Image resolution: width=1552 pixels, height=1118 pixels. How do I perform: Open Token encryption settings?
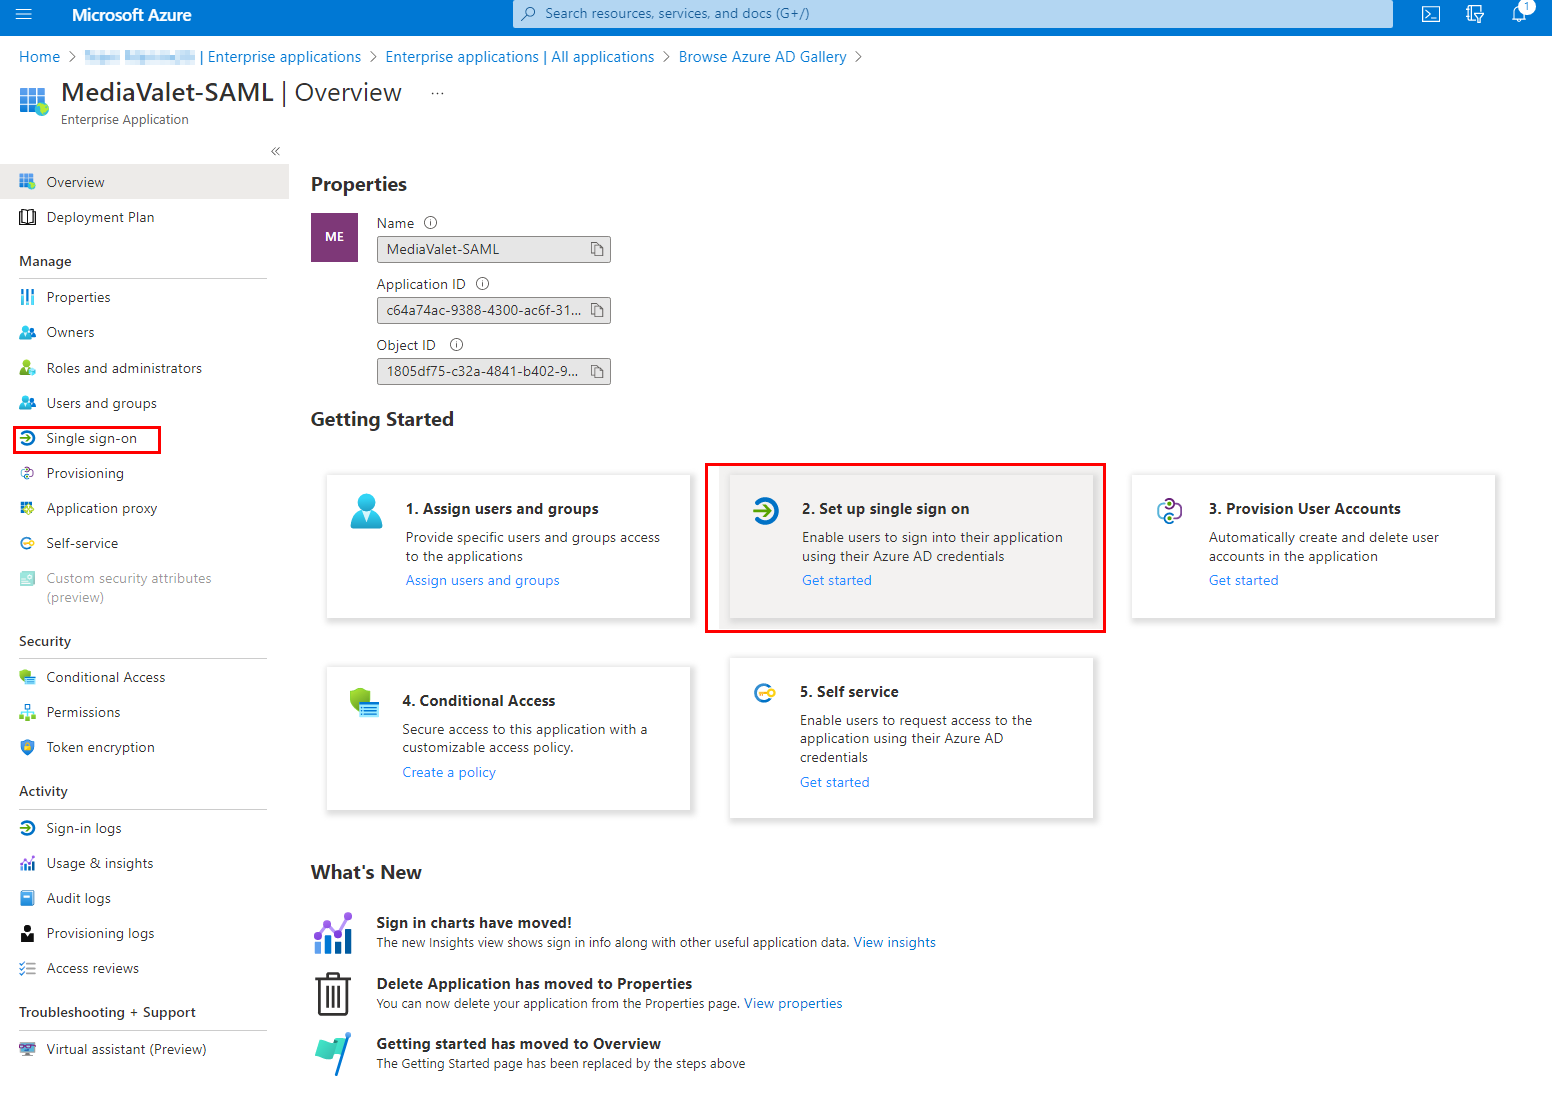(100, 747)
